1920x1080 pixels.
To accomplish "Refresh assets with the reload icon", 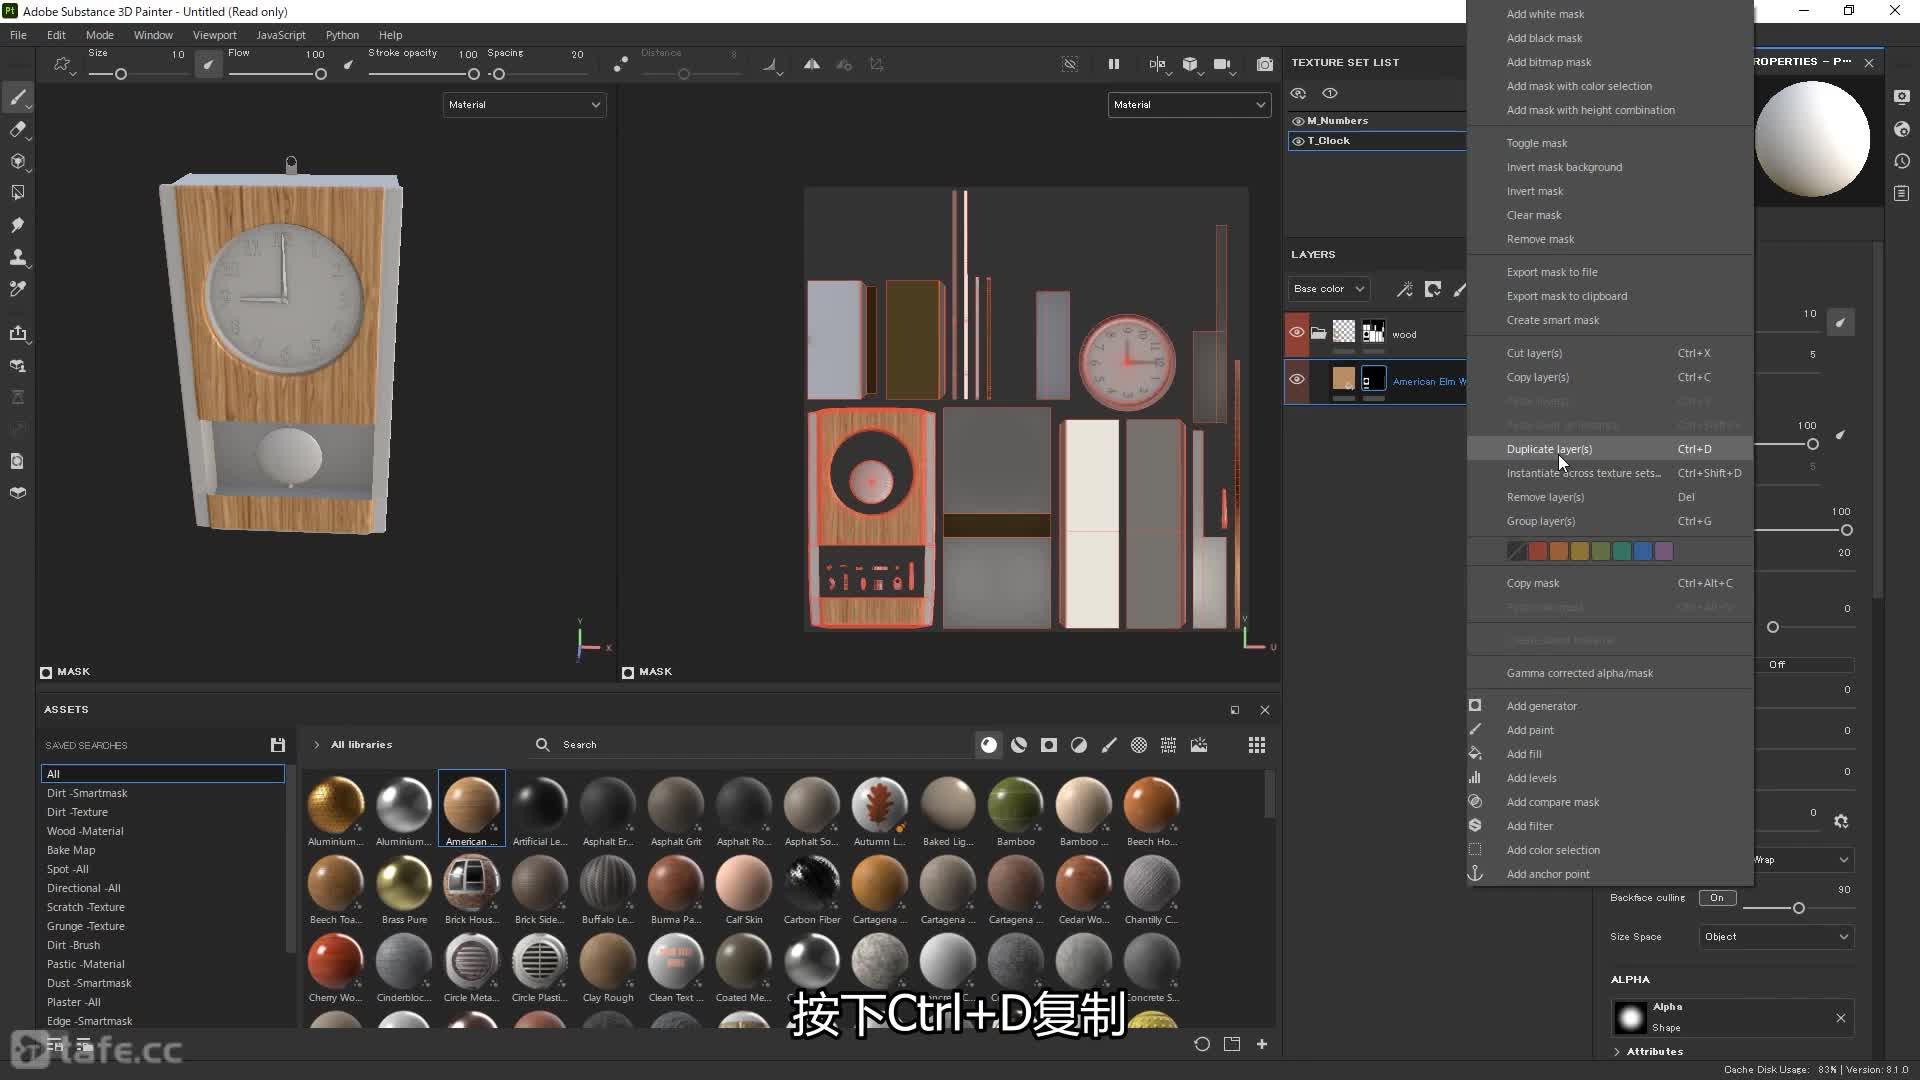I will 1202,1044.
